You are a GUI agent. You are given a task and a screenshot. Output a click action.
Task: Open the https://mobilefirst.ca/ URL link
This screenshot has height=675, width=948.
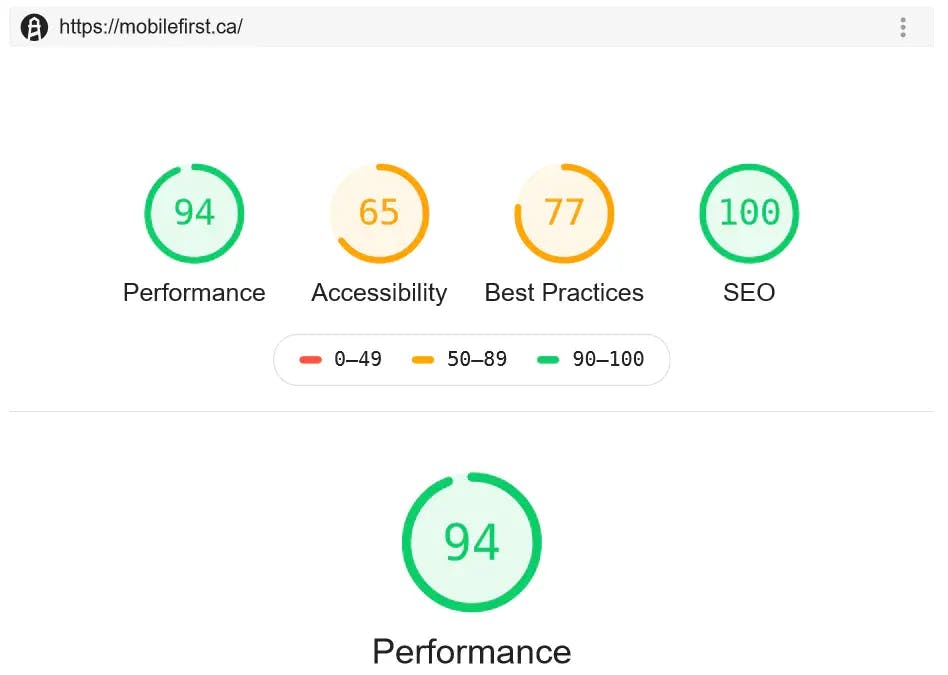(x=150, y=27)
